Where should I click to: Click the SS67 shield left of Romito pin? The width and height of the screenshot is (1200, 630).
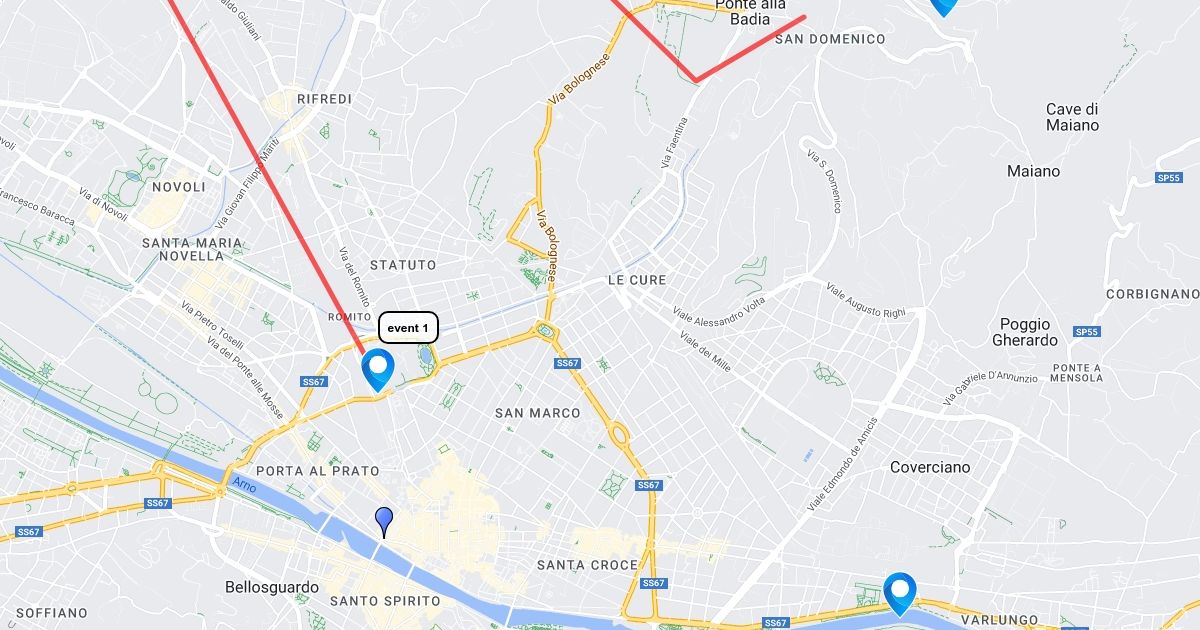click(x=314, y=382)
